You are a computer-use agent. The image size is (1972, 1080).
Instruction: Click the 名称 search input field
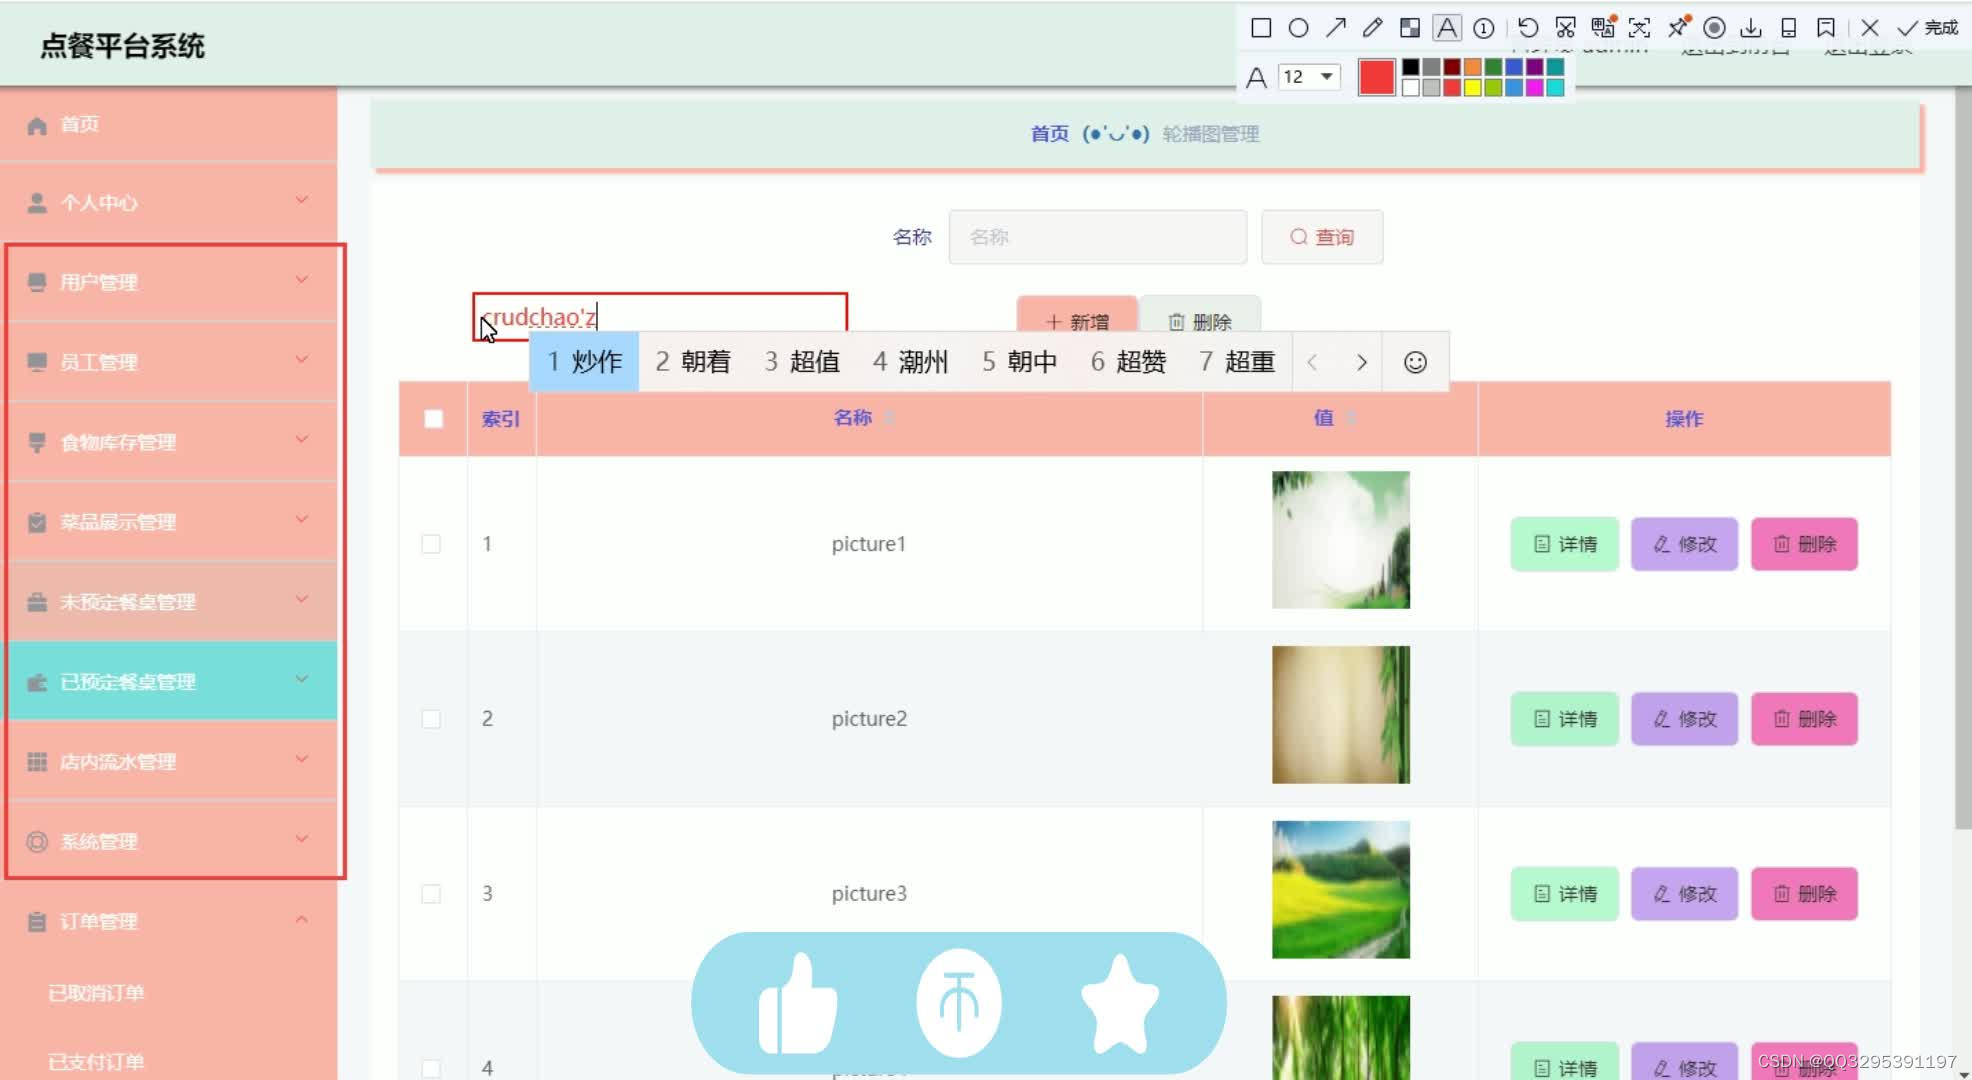(x=1098, y=237)
